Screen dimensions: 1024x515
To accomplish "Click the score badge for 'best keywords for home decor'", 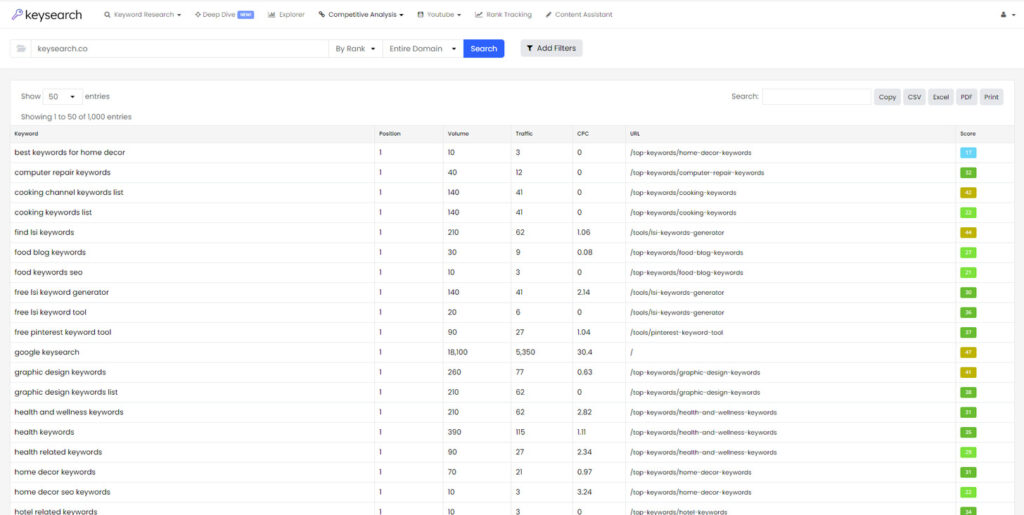I will pos(968,153).
